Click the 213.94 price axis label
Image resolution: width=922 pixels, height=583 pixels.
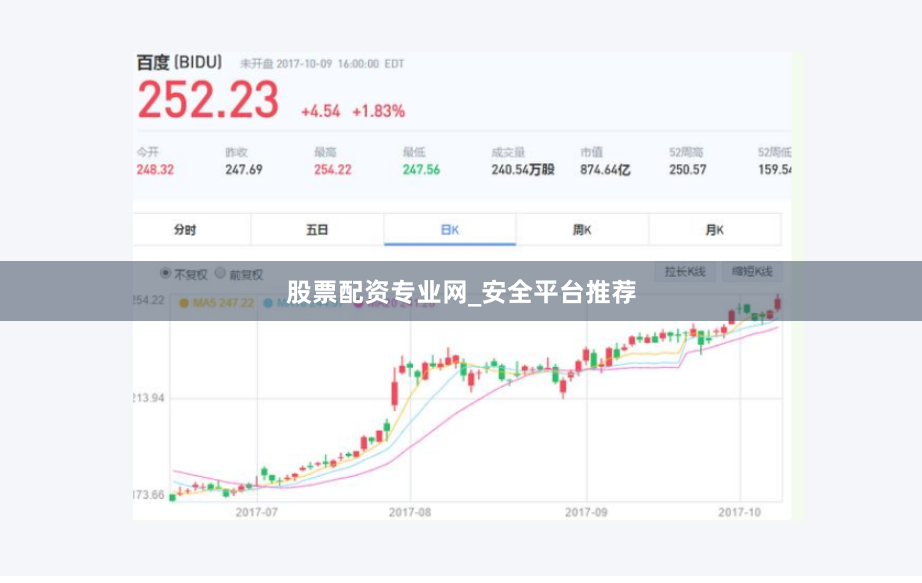(149, 398)
